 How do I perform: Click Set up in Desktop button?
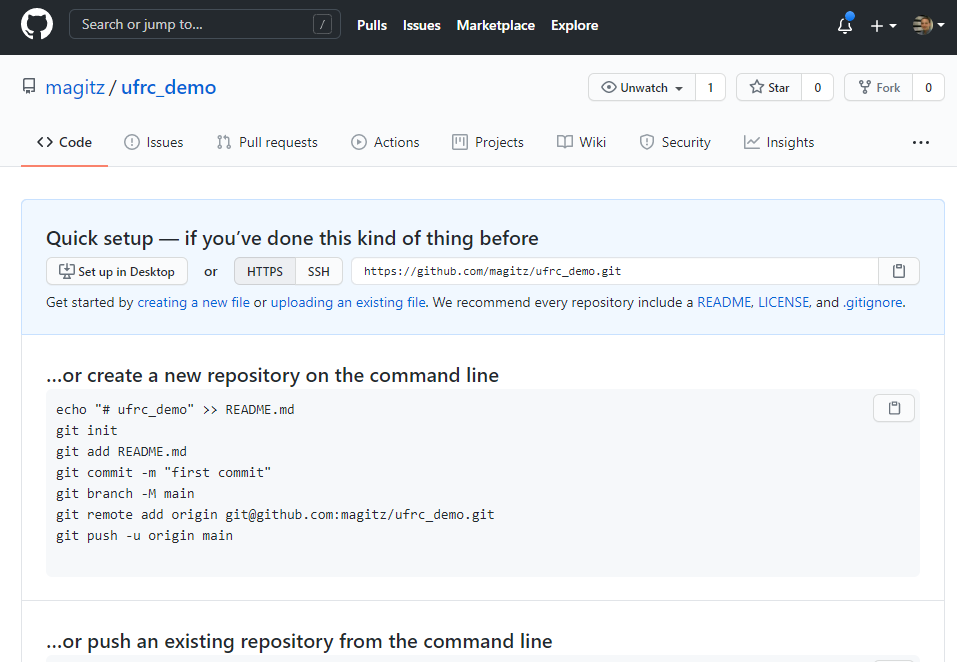[117, 272]
